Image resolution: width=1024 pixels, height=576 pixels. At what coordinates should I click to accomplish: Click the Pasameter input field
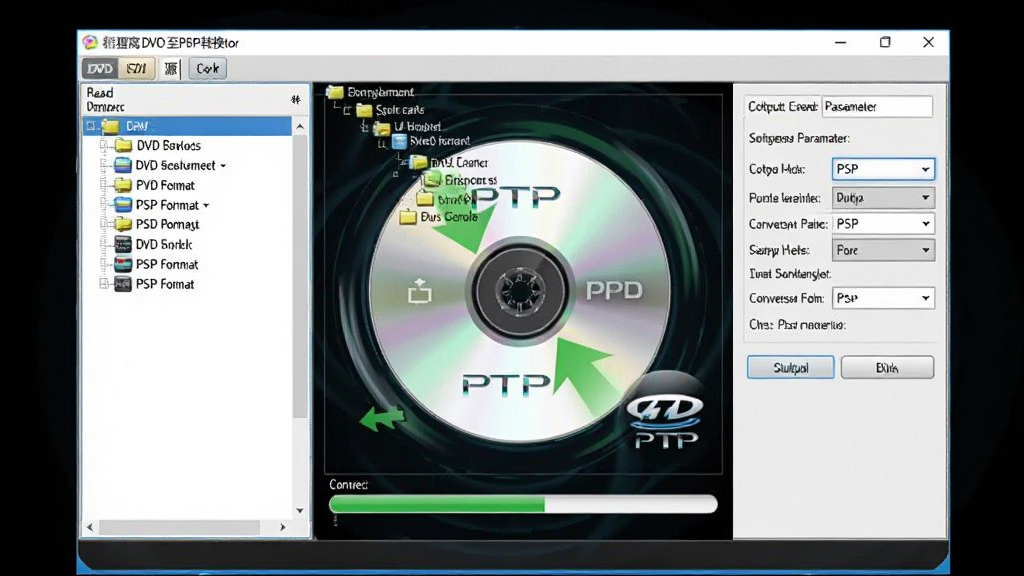[x=877, y=106]
